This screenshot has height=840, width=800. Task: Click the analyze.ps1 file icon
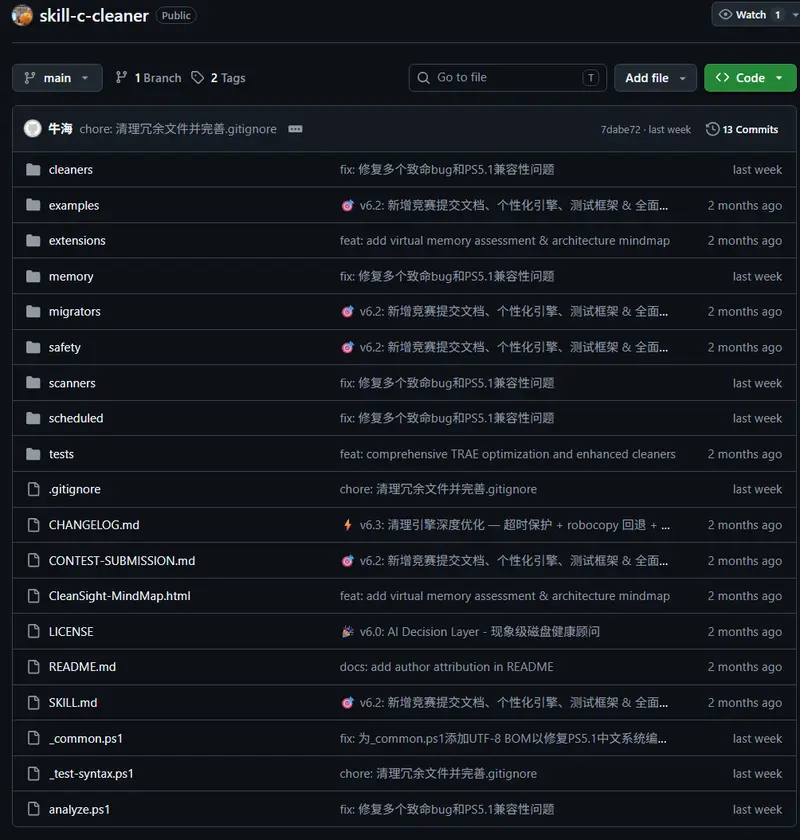pos(33,809)
